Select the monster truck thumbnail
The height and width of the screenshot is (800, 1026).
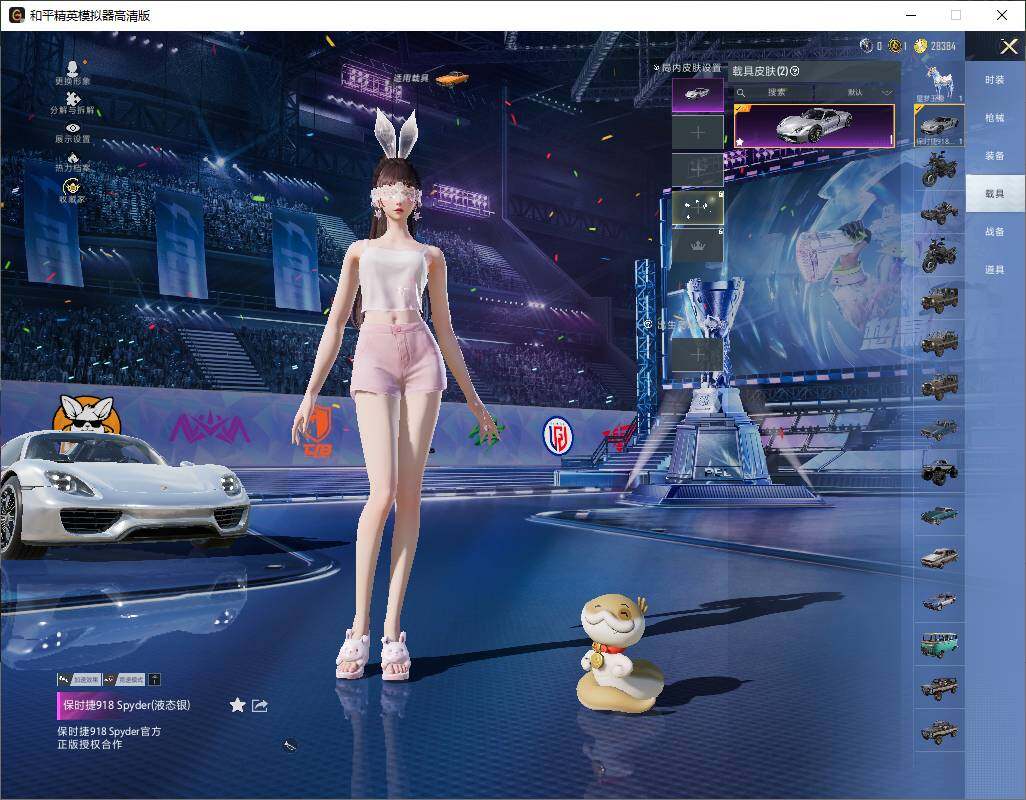(x=940, y=471)
